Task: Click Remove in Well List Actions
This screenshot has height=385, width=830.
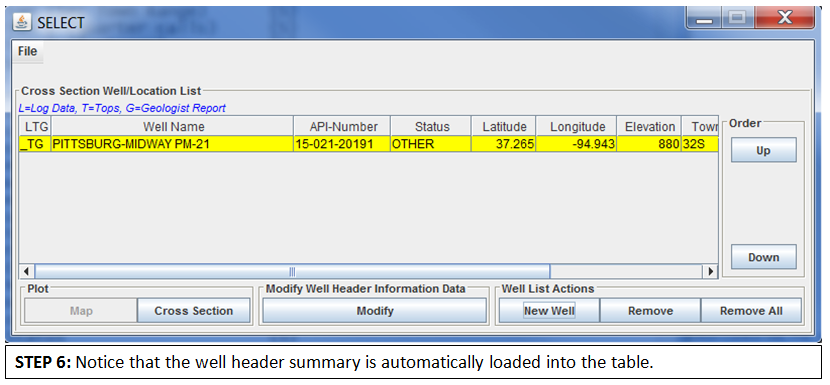Action: 650,311
